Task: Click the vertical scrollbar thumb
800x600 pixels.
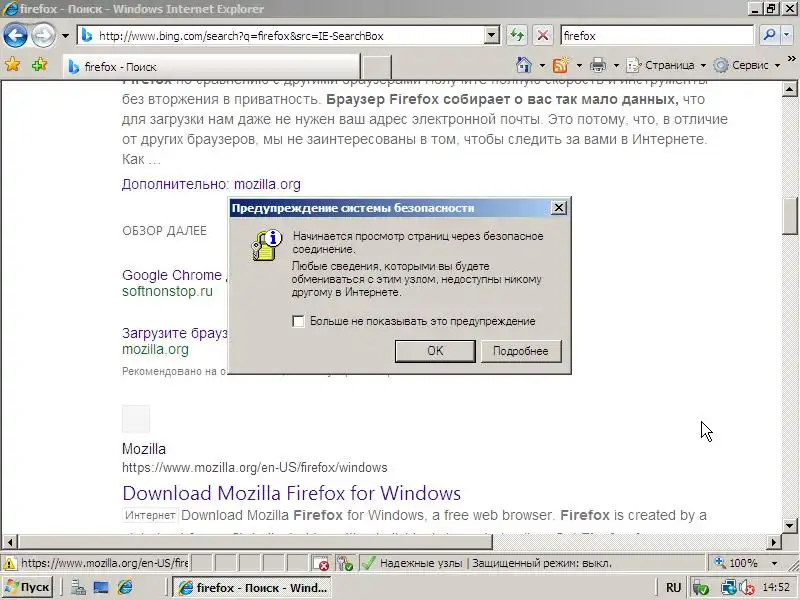Action: 789,215
